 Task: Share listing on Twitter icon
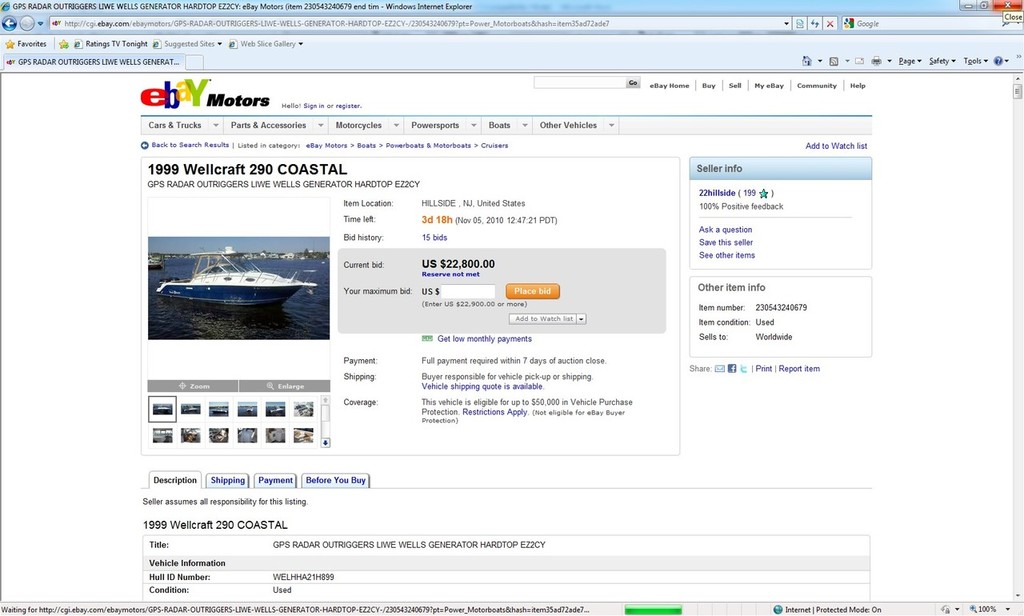click(743, 368)
